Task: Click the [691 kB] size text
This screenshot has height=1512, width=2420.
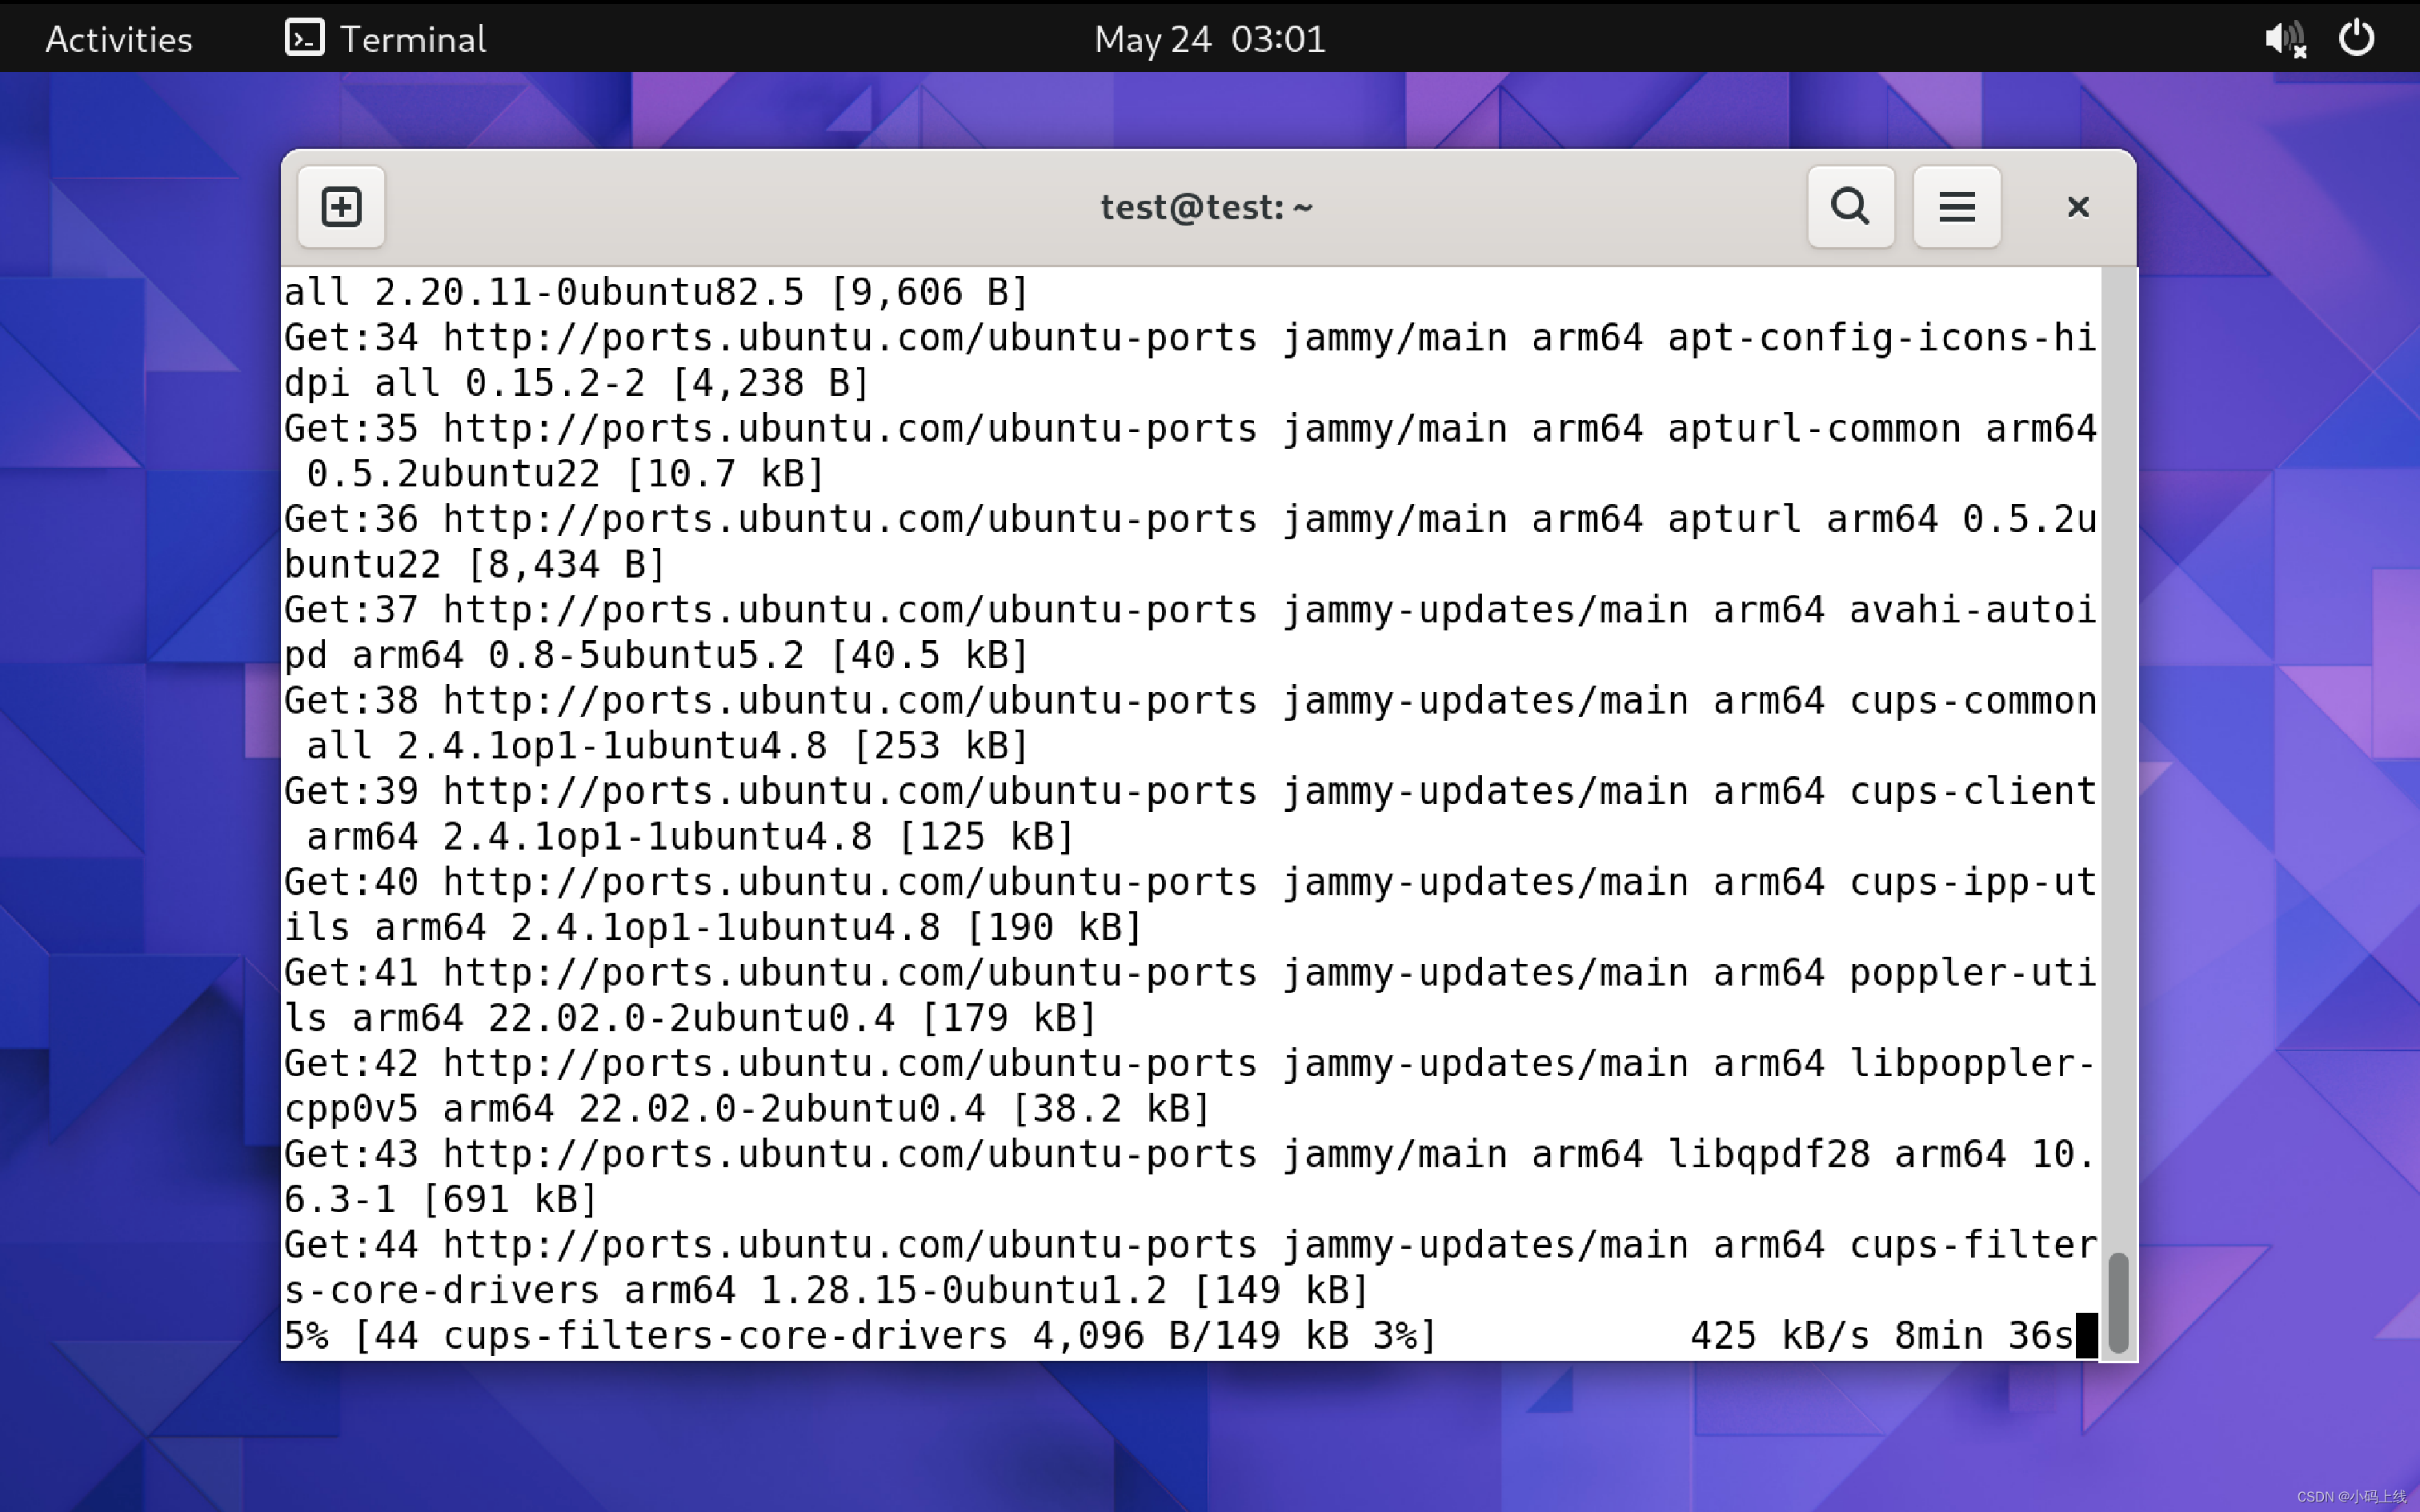Action: (x=510, y=1199)
